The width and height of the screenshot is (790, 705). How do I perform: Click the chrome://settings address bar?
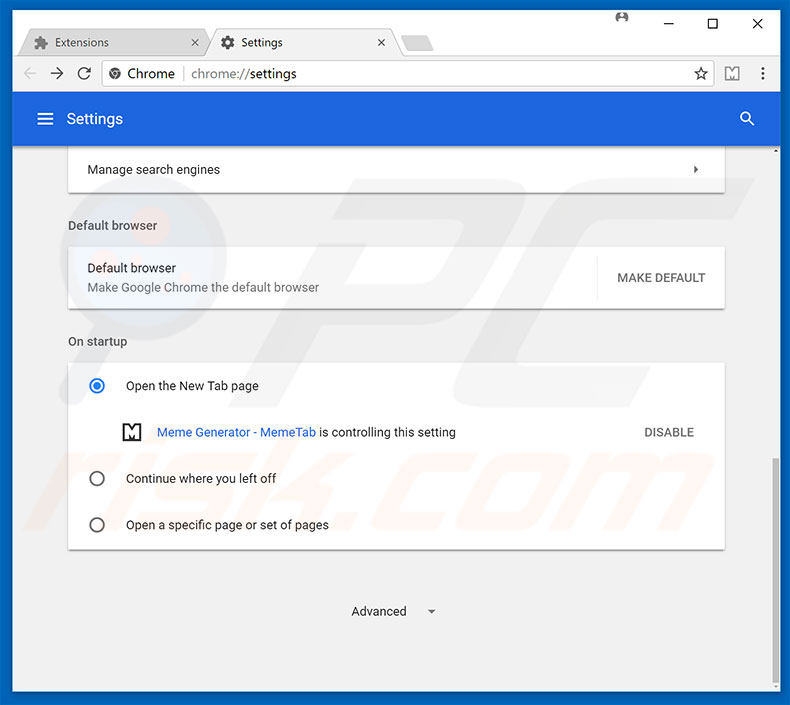pyautogui.click(x=408, y=74)
